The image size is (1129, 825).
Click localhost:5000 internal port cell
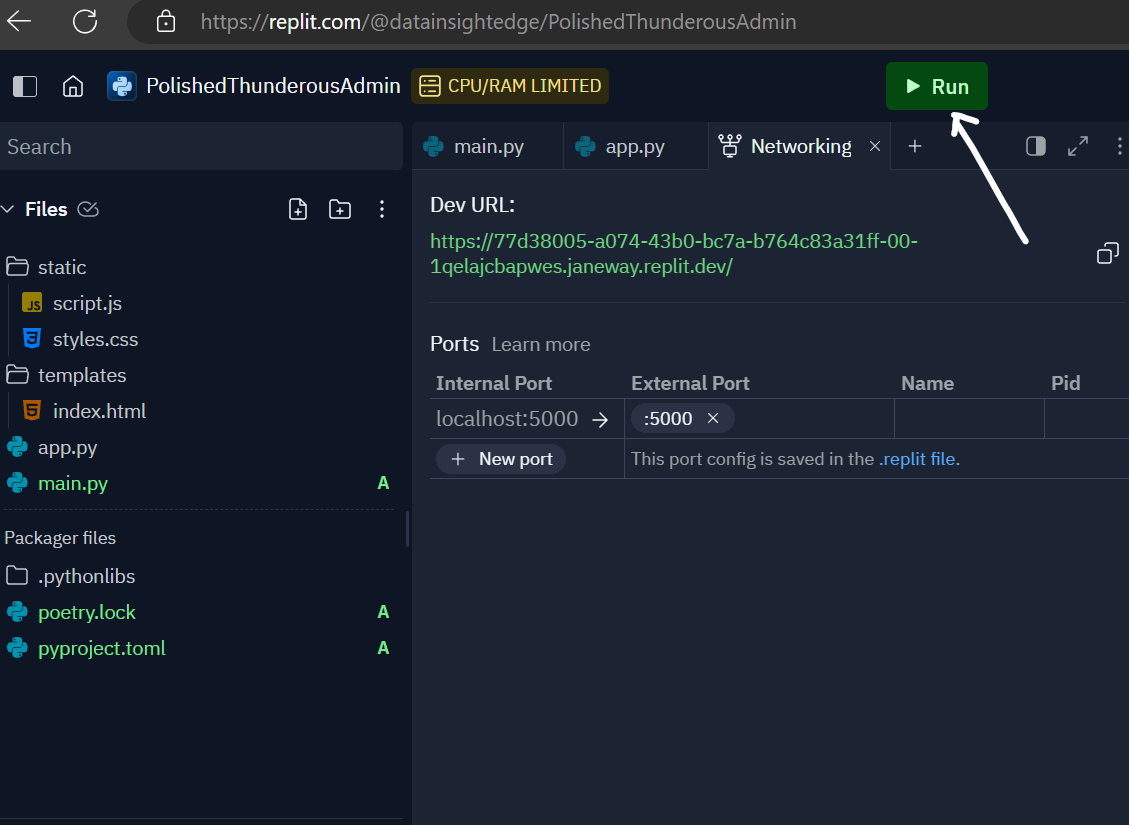click(507, 418)
